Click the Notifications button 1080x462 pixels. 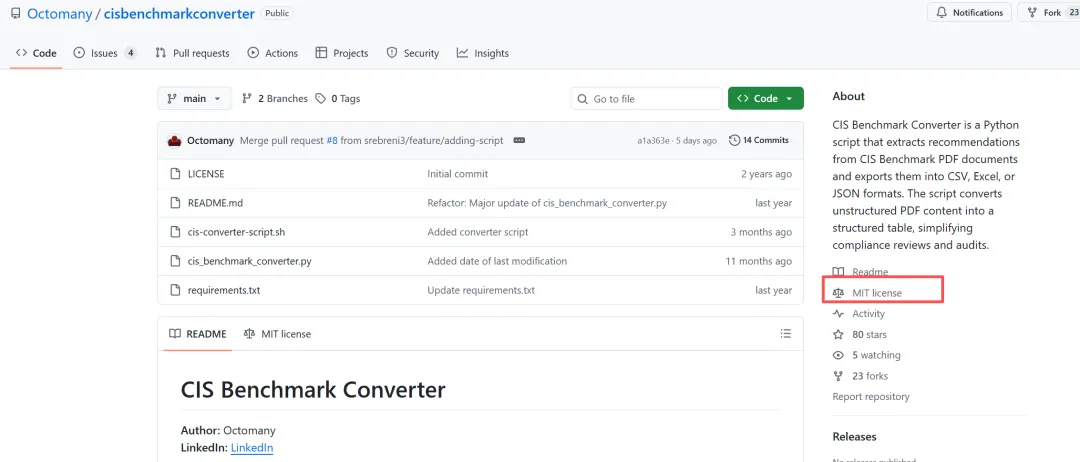970,12
